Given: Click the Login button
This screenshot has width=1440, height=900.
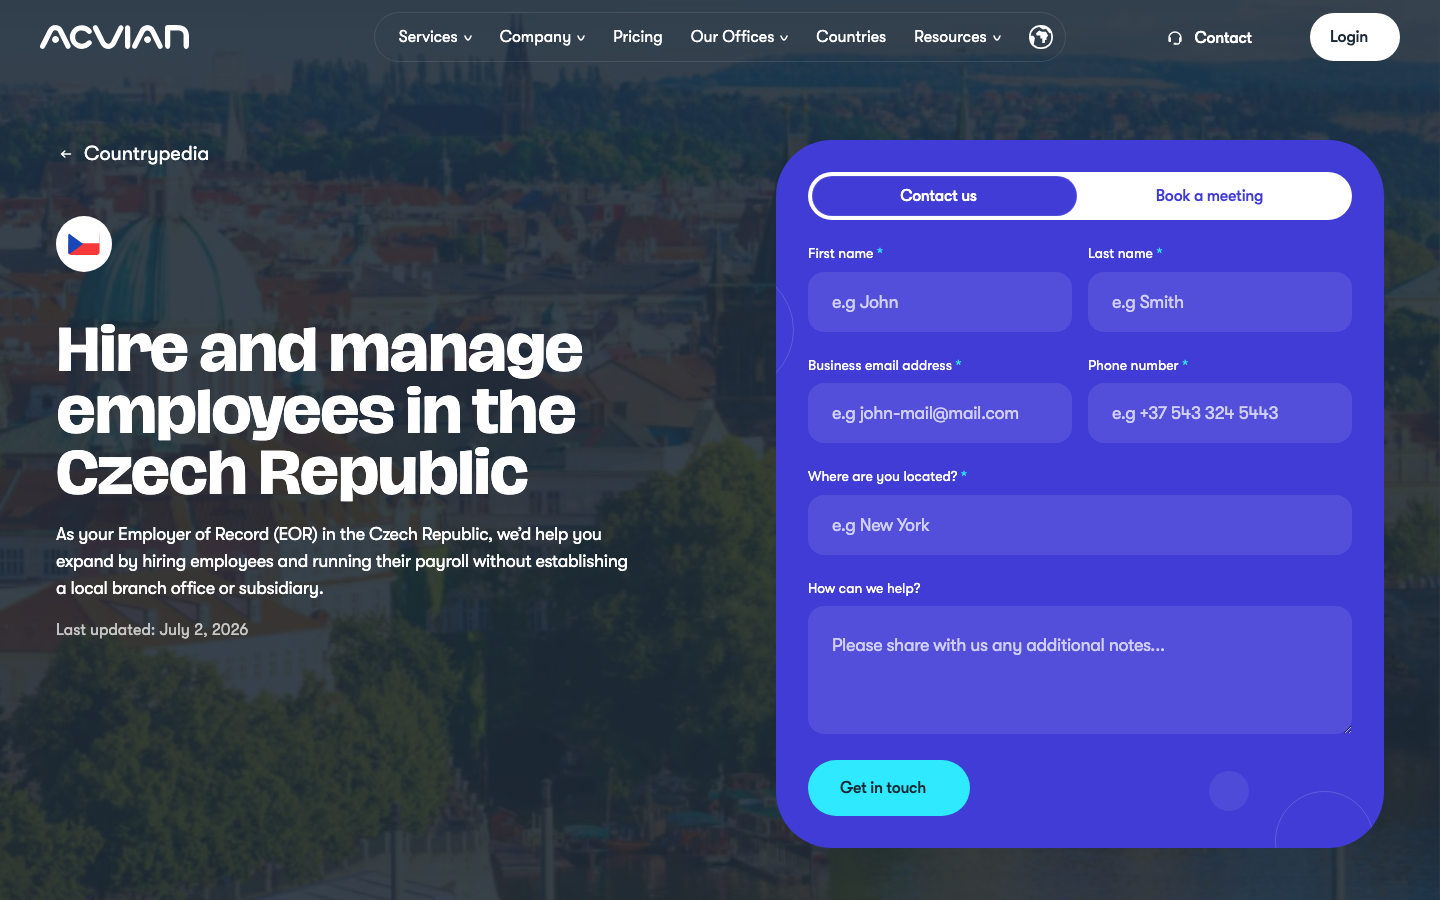Looking at the screenshot, I should 1355,37.
